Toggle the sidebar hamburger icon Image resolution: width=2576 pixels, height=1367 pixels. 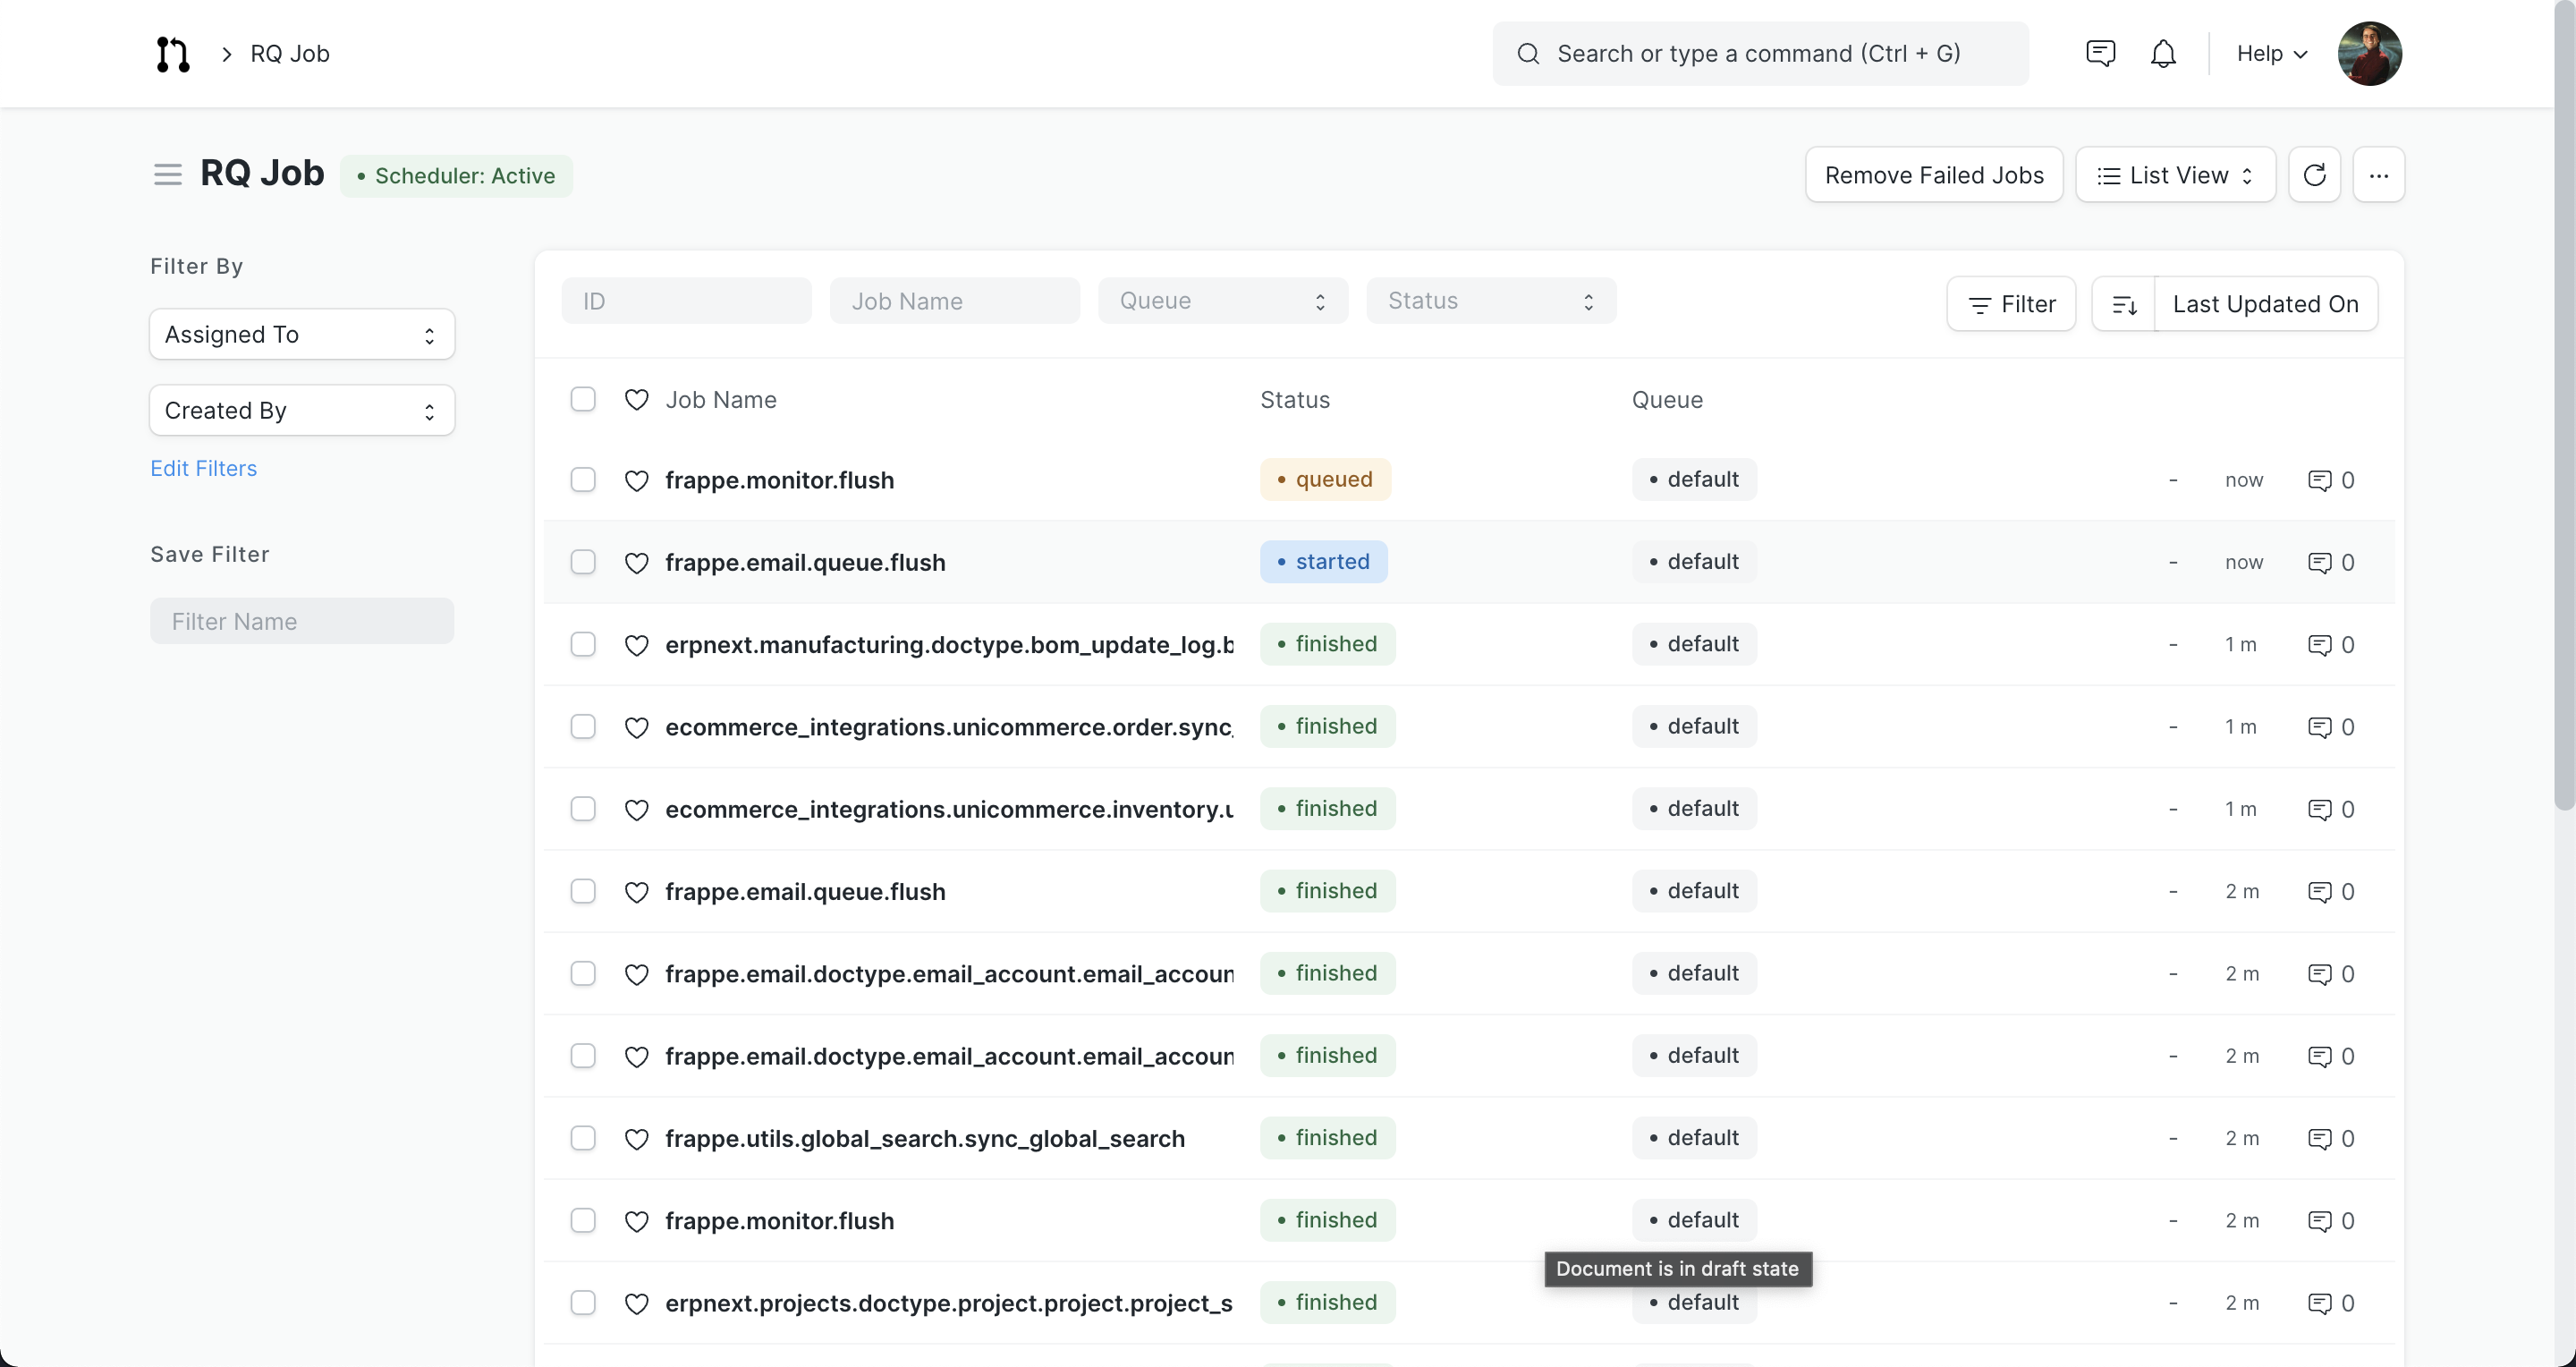point(167,175)
